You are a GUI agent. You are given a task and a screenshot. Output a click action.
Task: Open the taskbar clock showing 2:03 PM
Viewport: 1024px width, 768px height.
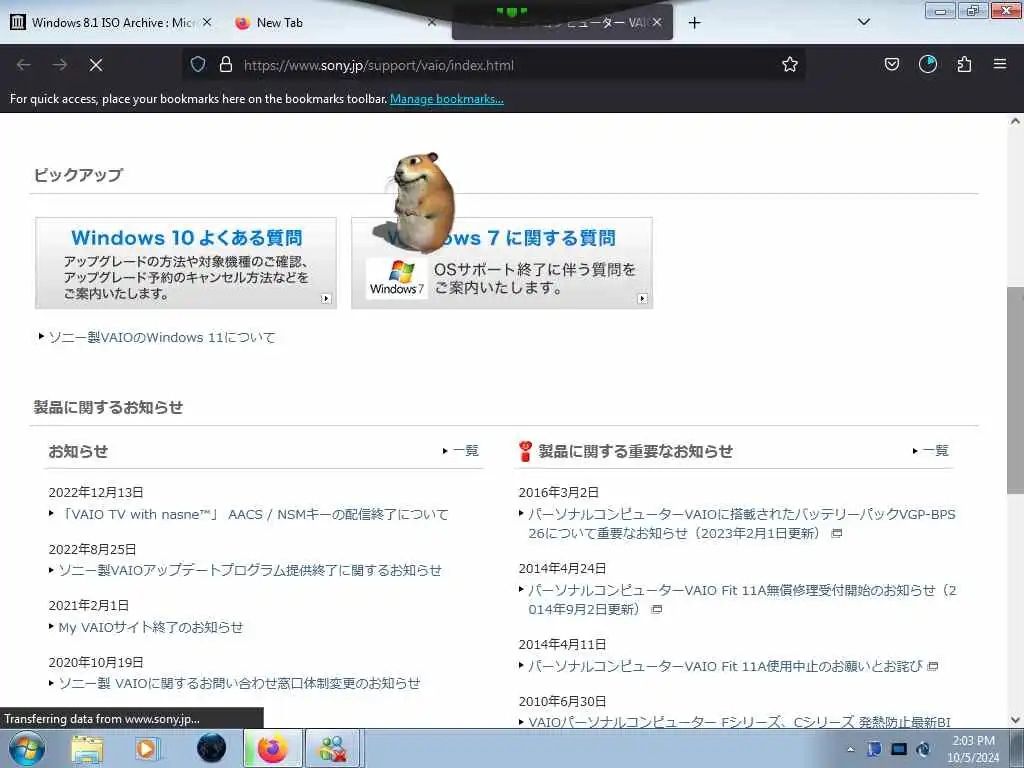(x=973, y=749)
